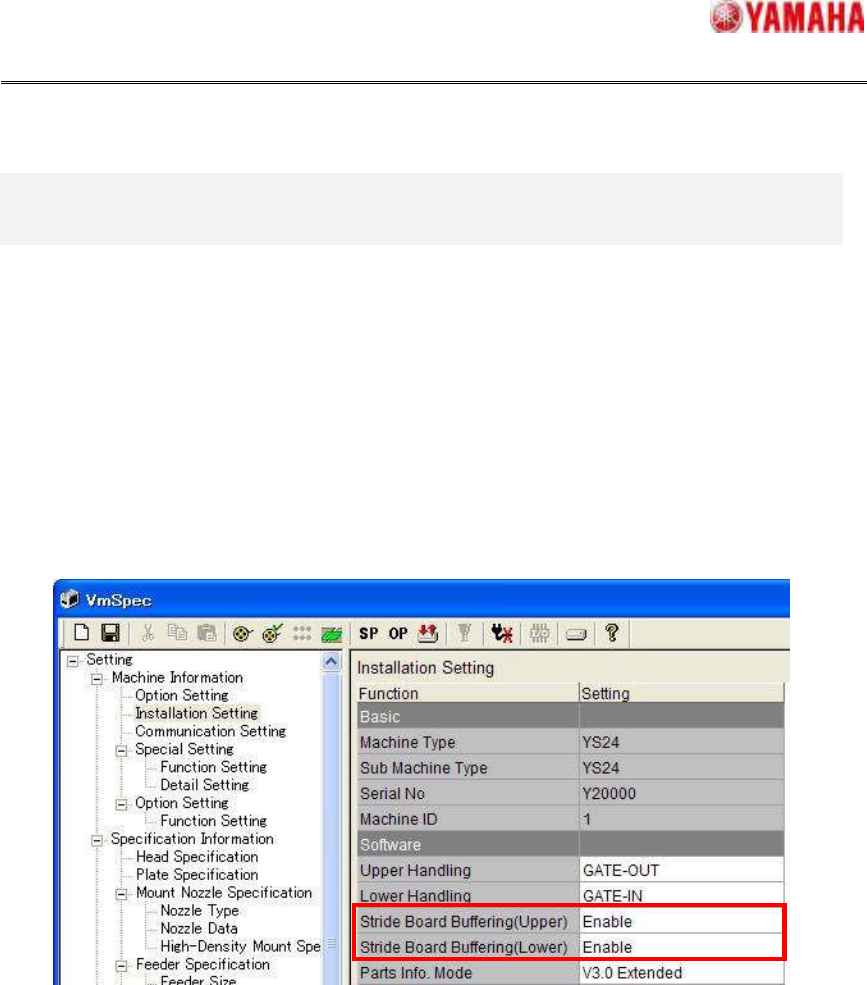Click the Sub Machine Type YS24 value

682,768
